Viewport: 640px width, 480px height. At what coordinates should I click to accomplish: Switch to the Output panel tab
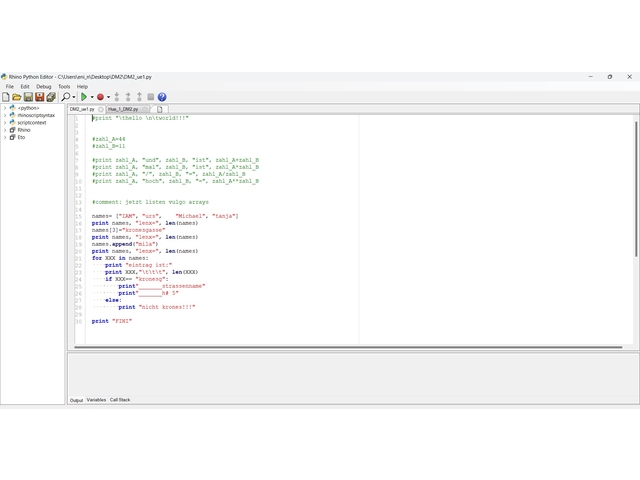click(76, 400)
